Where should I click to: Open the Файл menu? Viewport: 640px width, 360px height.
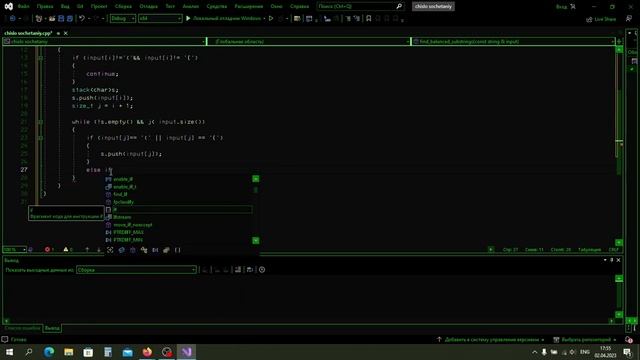click(x=23, y=6)
